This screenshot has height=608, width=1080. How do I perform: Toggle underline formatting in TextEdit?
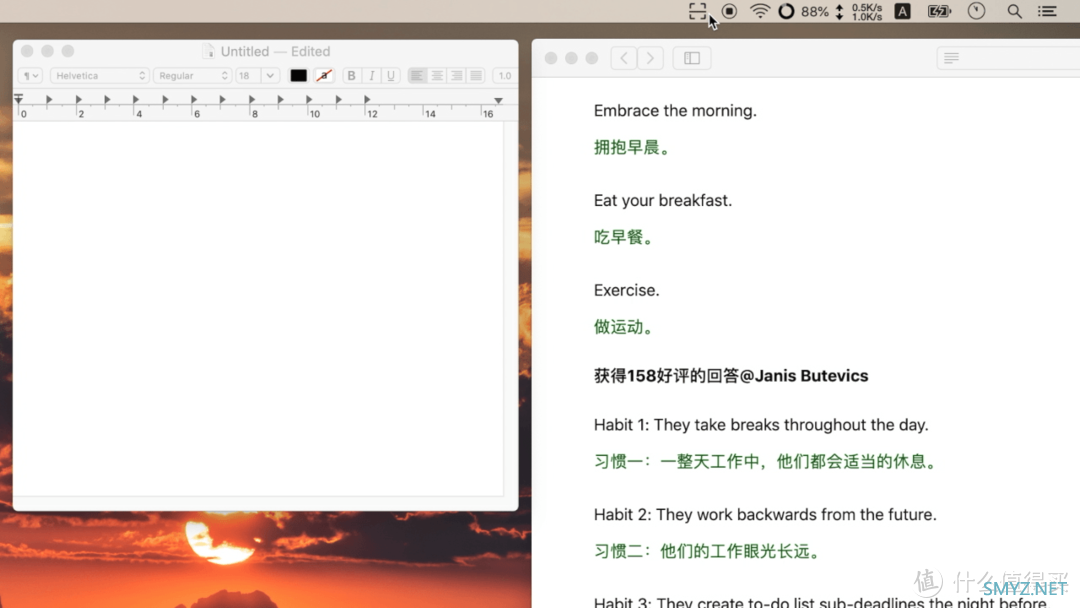pyautogui.click(x=391, y=76)
